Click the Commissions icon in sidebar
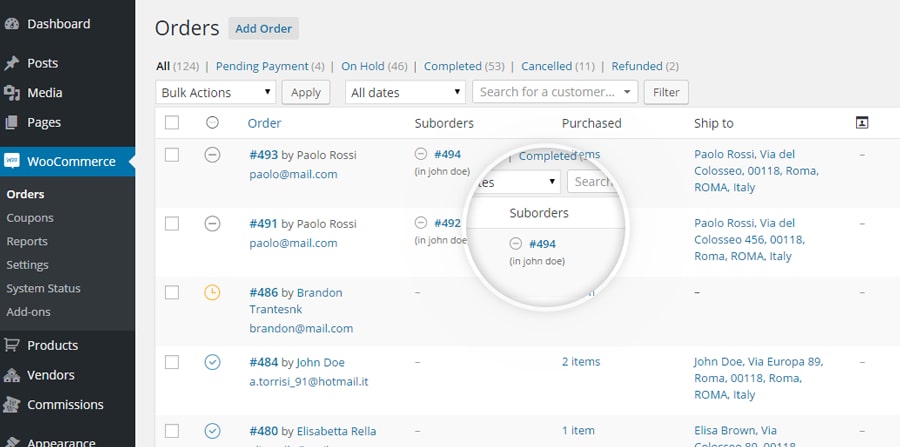900x447 pixels. [11, 405]
